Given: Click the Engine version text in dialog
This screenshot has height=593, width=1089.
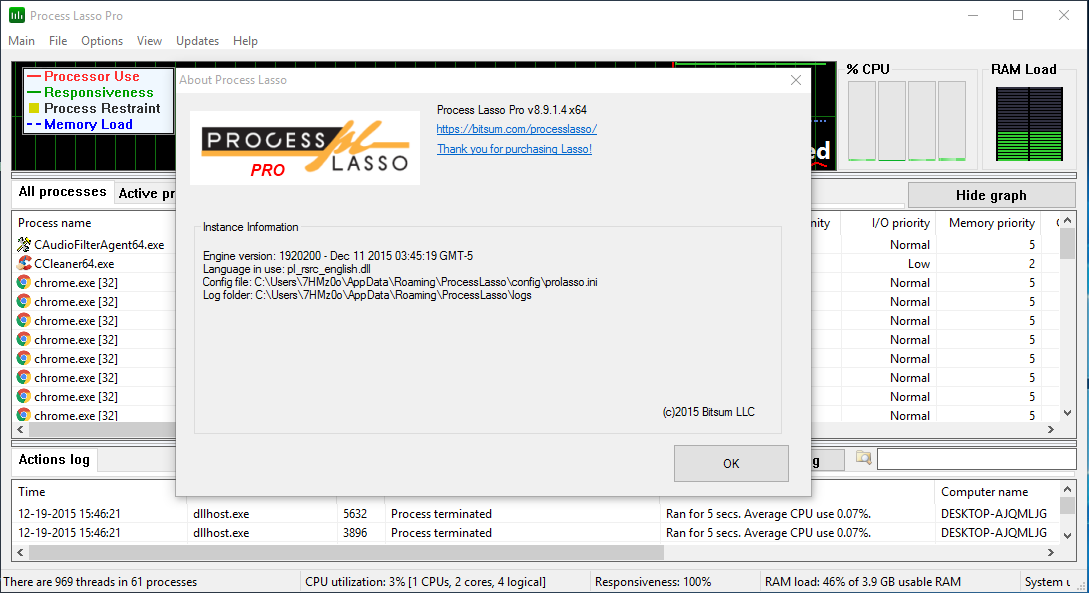Looking at the screenshot, I should 338,256.
